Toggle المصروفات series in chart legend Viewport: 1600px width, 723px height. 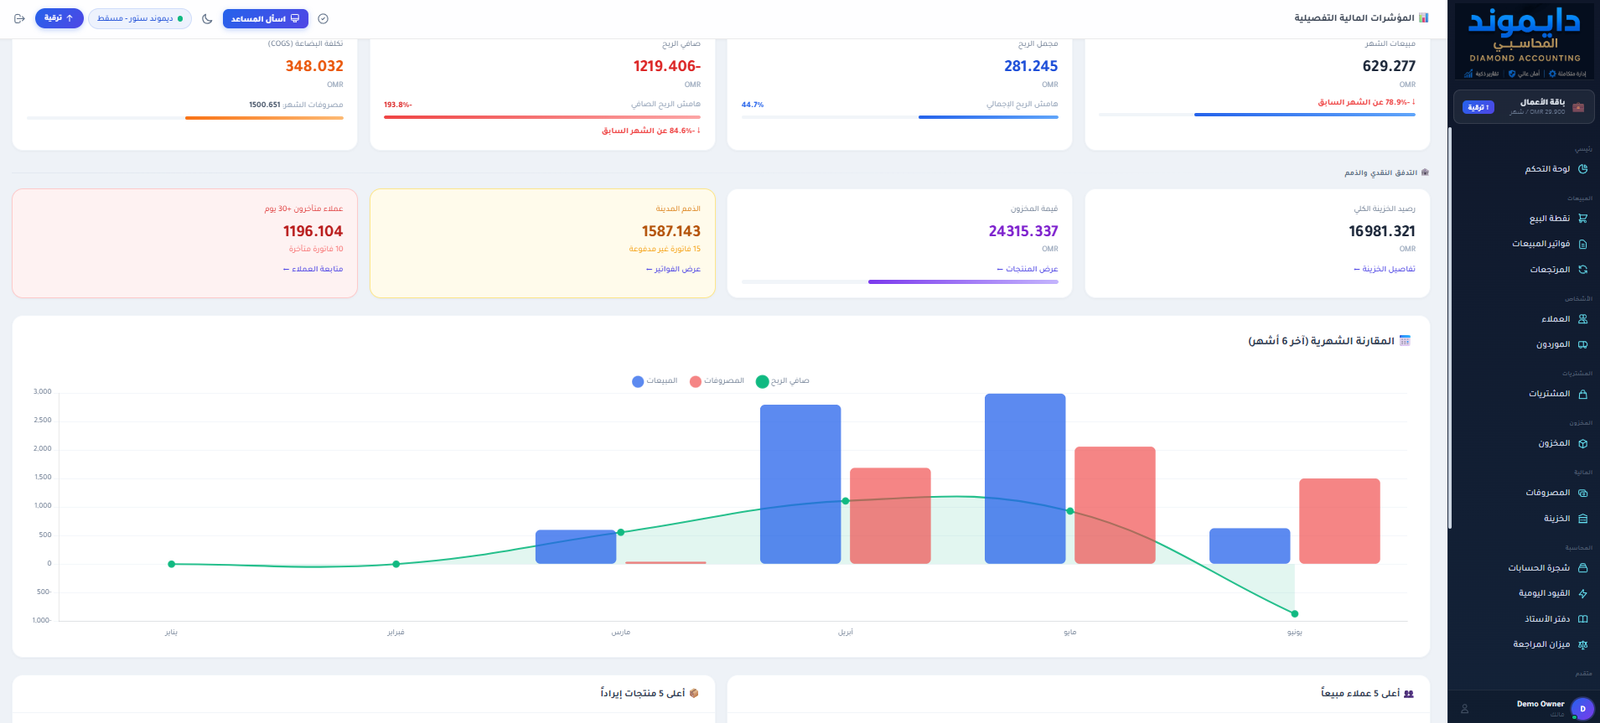pyautogui.click(x=717, y=381)
